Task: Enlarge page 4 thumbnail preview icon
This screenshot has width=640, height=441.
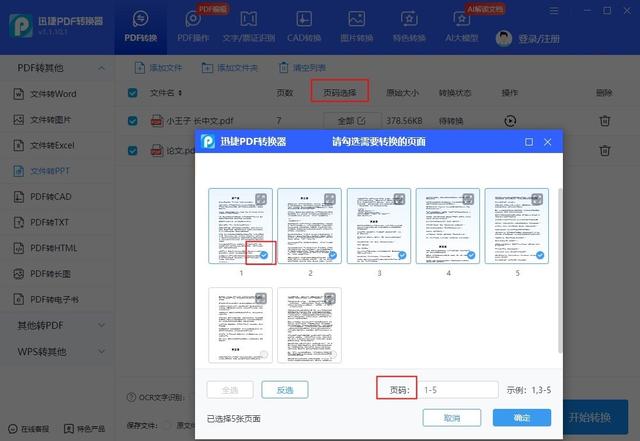Action: [468, 199]
